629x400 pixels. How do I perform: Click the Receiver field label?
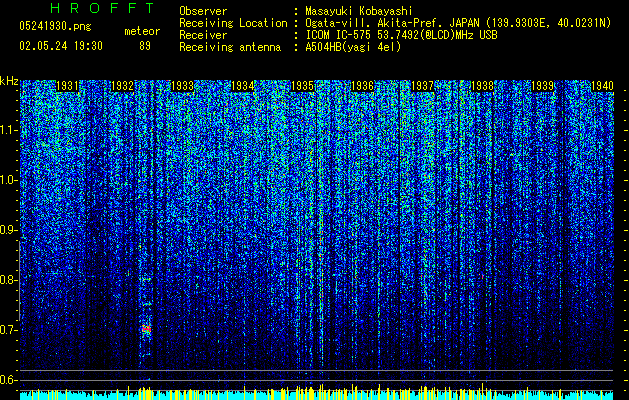(203, 35)
